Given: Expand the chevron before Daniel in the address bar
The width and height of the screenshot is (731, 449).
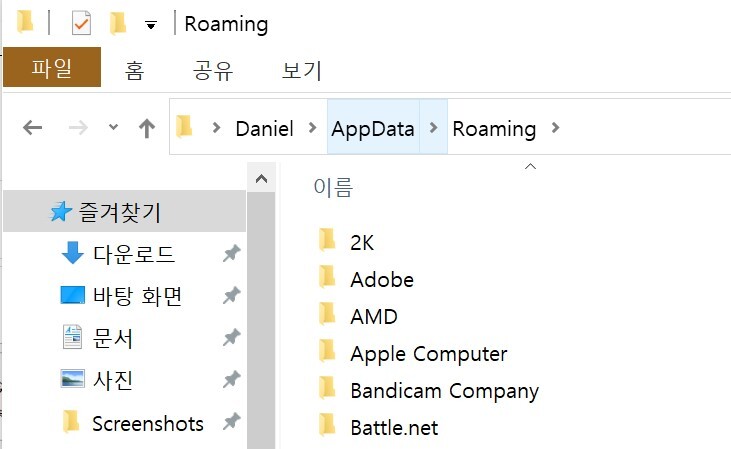Looking at the screenshot, I should click(x=216, y=127).
